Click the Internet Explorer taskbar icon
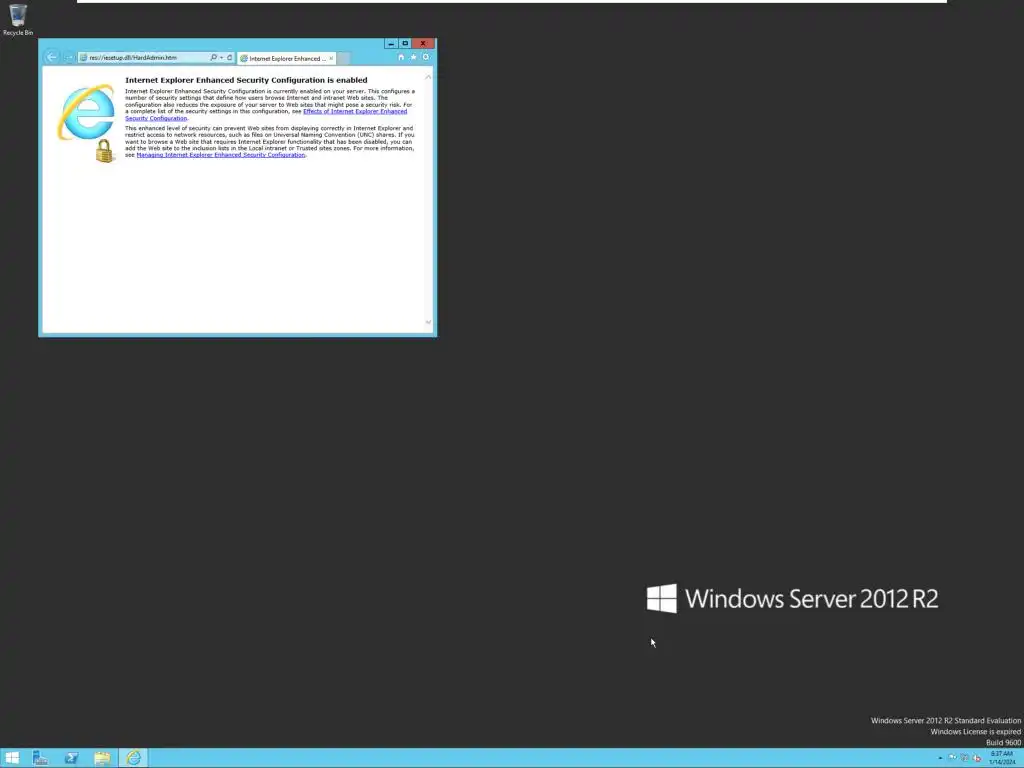This screenshot has height=768, width=1024. click(134, 758)
